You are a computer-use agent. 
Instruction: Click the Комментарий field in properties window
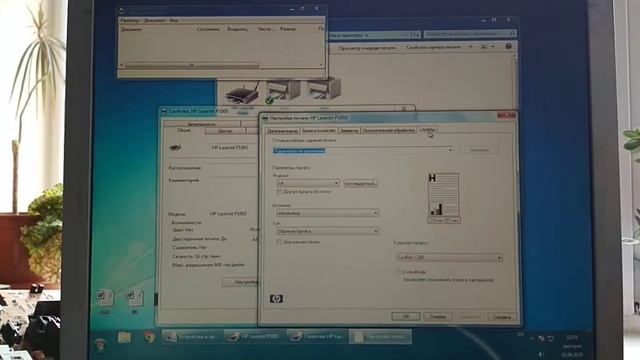coord(234,180)
